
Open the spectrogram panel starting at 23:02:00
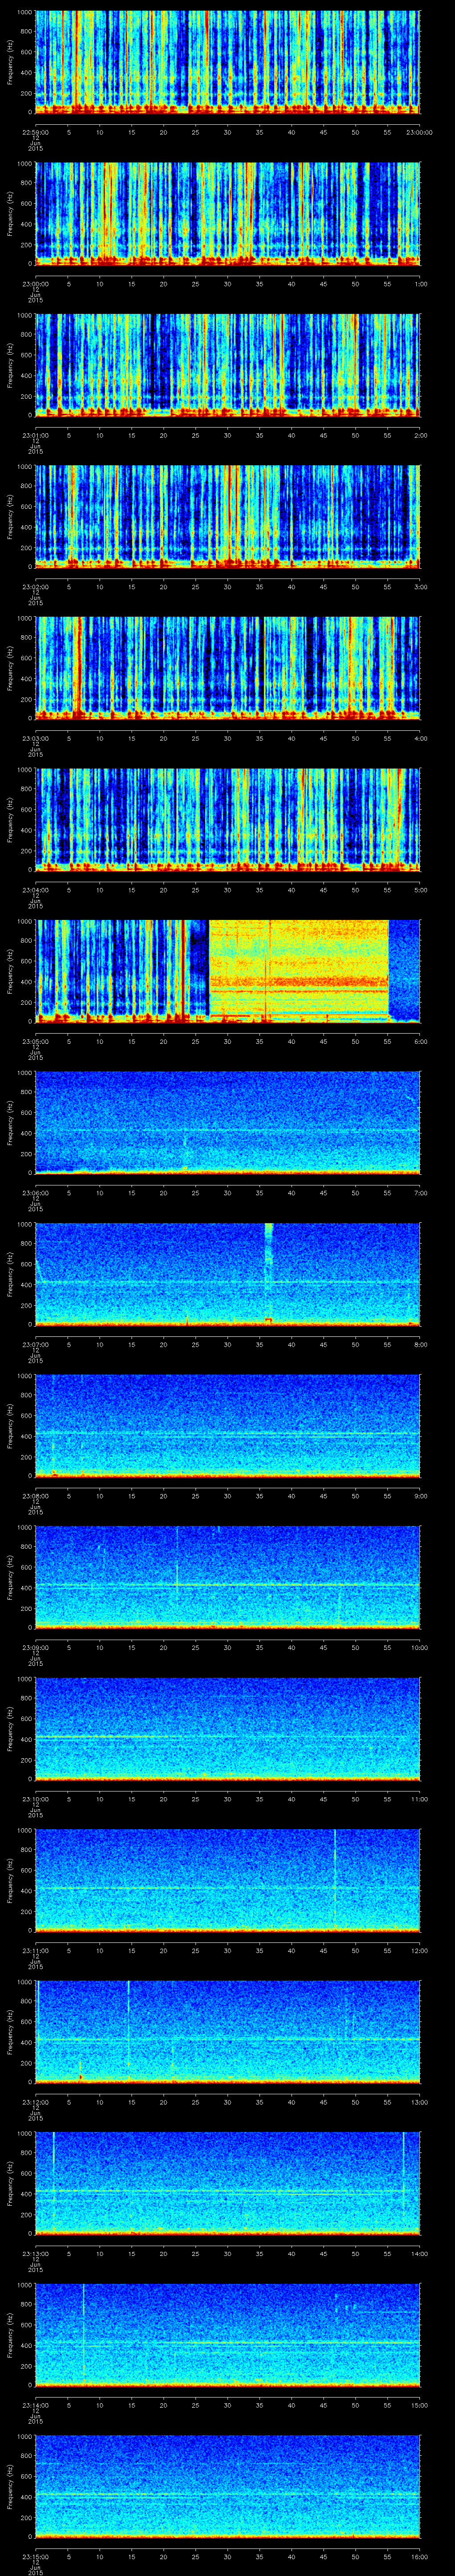pos(228,517)
